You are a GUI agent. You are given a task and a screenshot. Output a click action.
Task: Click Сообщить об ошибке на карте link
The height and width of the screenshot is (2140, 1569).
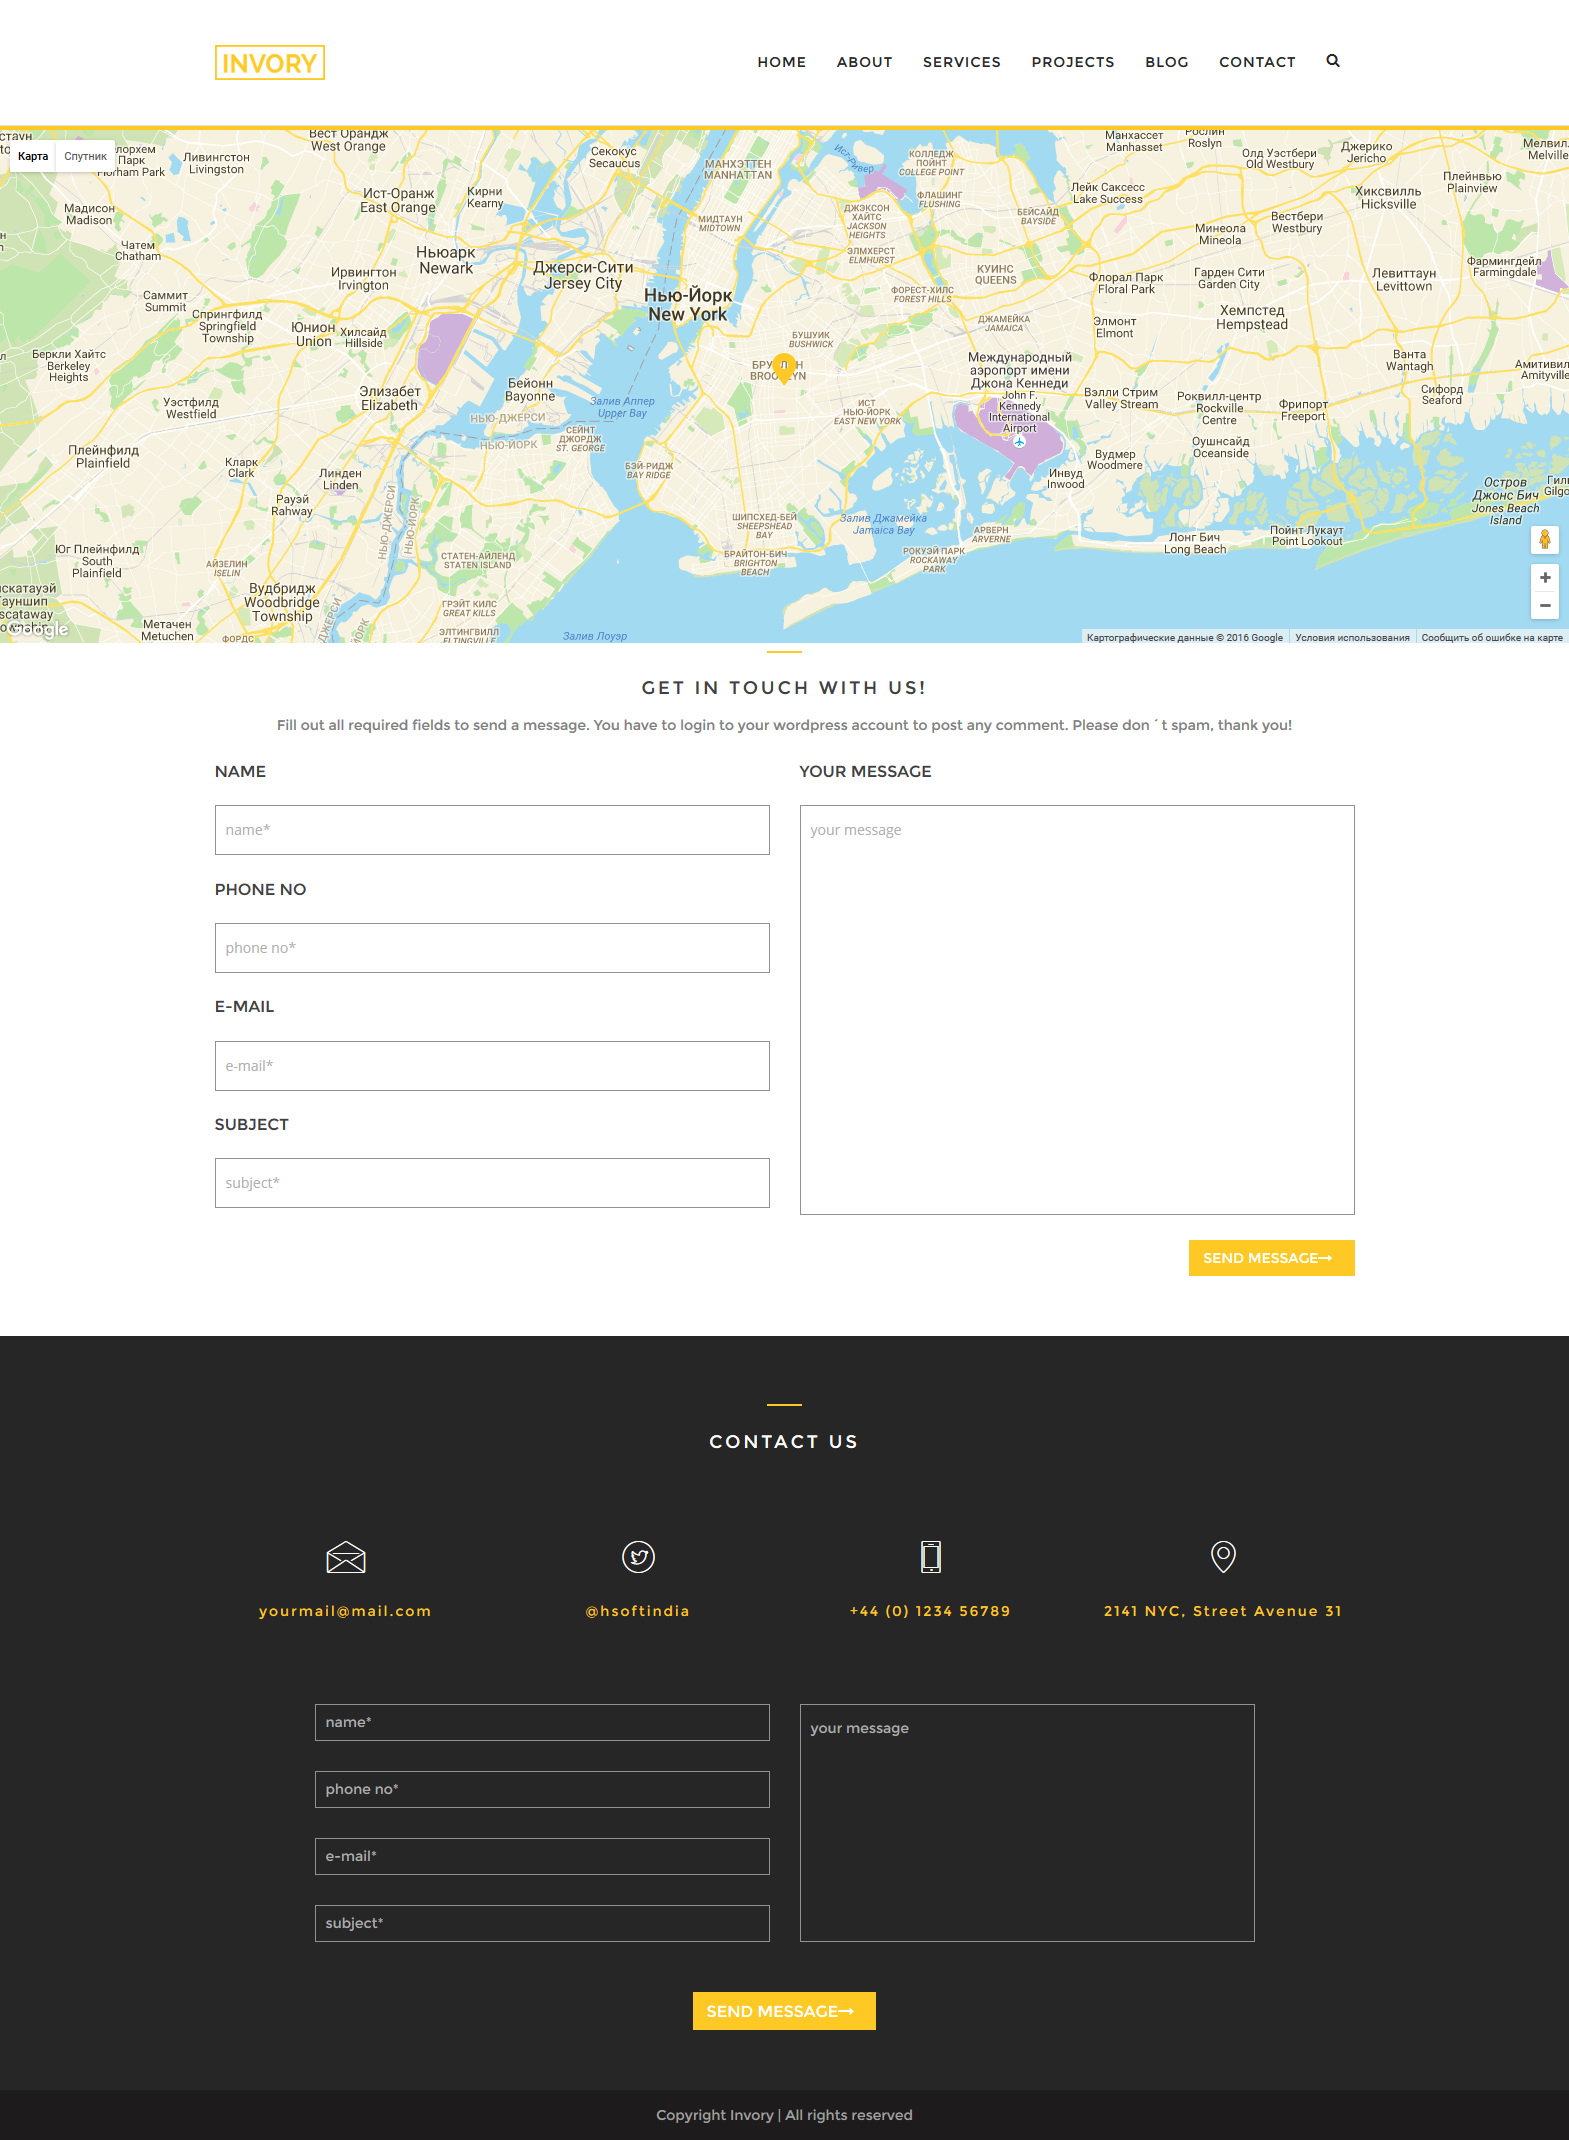pos(1492,637)
